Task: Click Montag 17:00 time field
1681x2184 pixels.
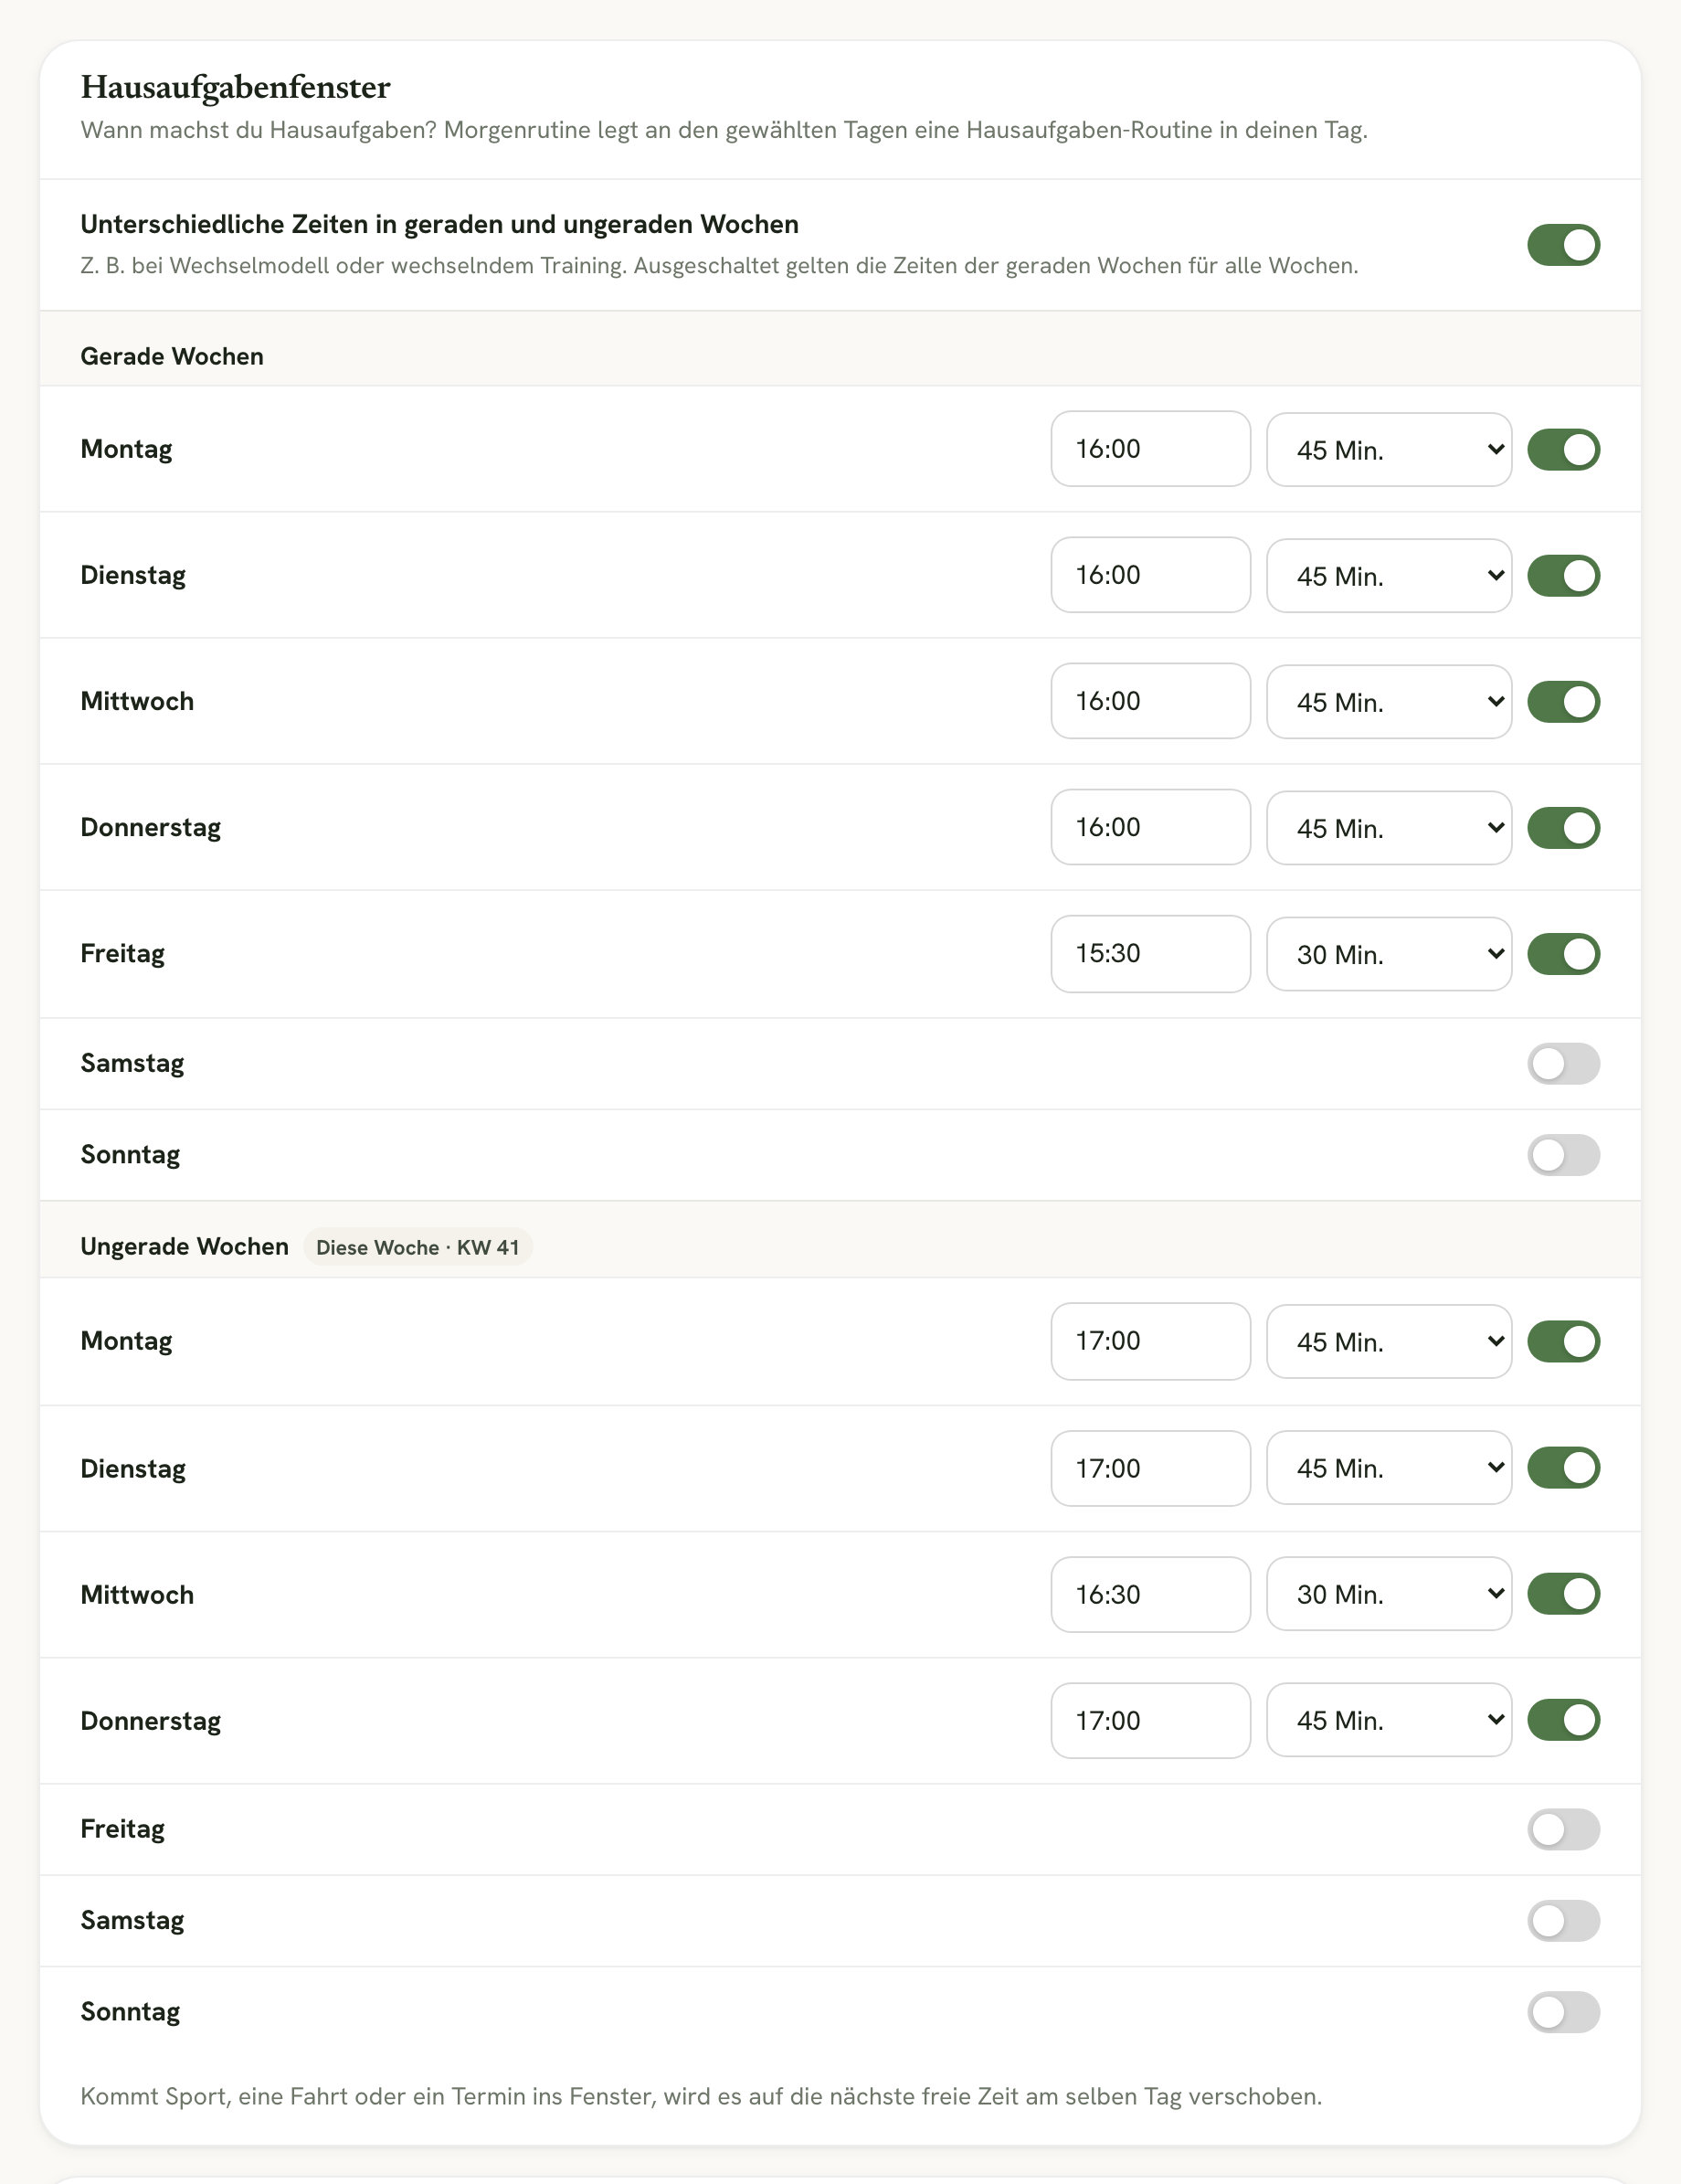Action: 1150,1341
